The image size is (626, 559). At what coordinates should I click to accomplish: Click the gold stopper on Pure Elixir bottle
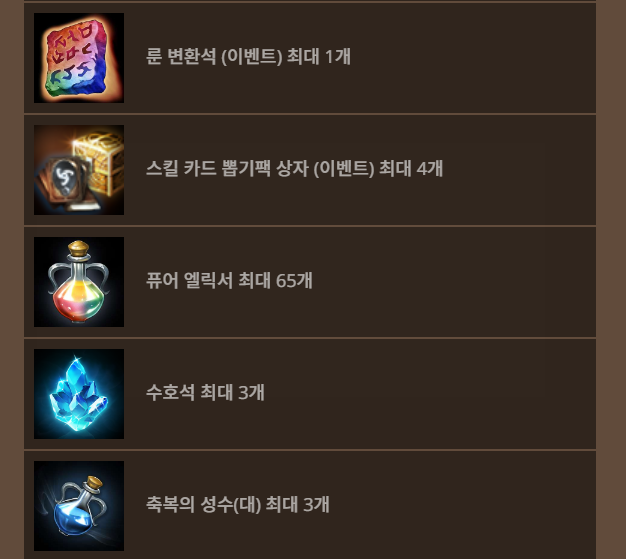[79, 248]
